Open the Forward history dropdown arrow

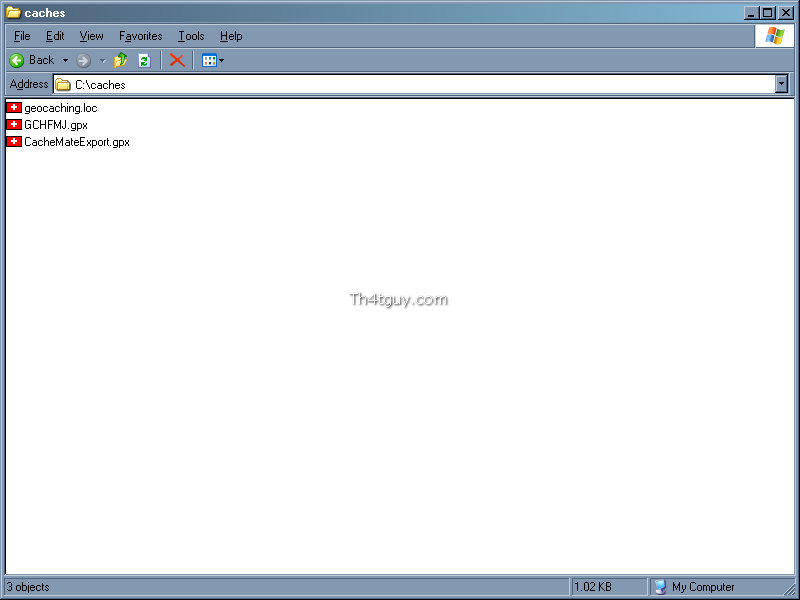pyautogui.click(x=102, y=61)
